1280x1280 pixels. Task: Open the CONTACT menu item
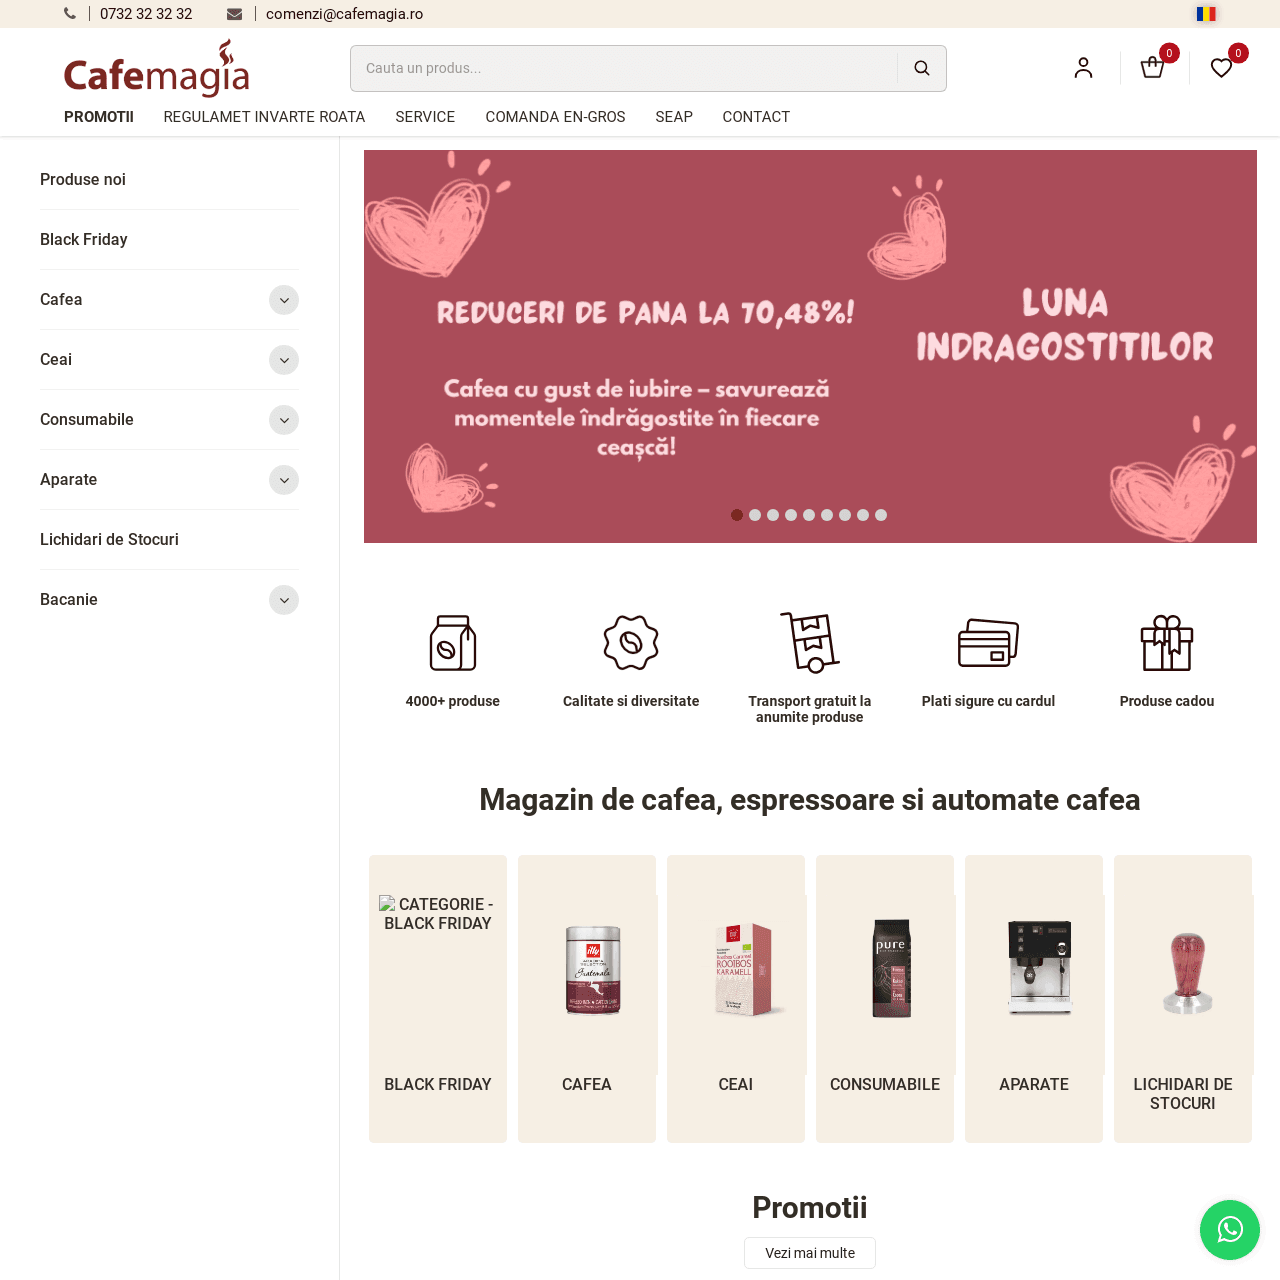(756, 117)
